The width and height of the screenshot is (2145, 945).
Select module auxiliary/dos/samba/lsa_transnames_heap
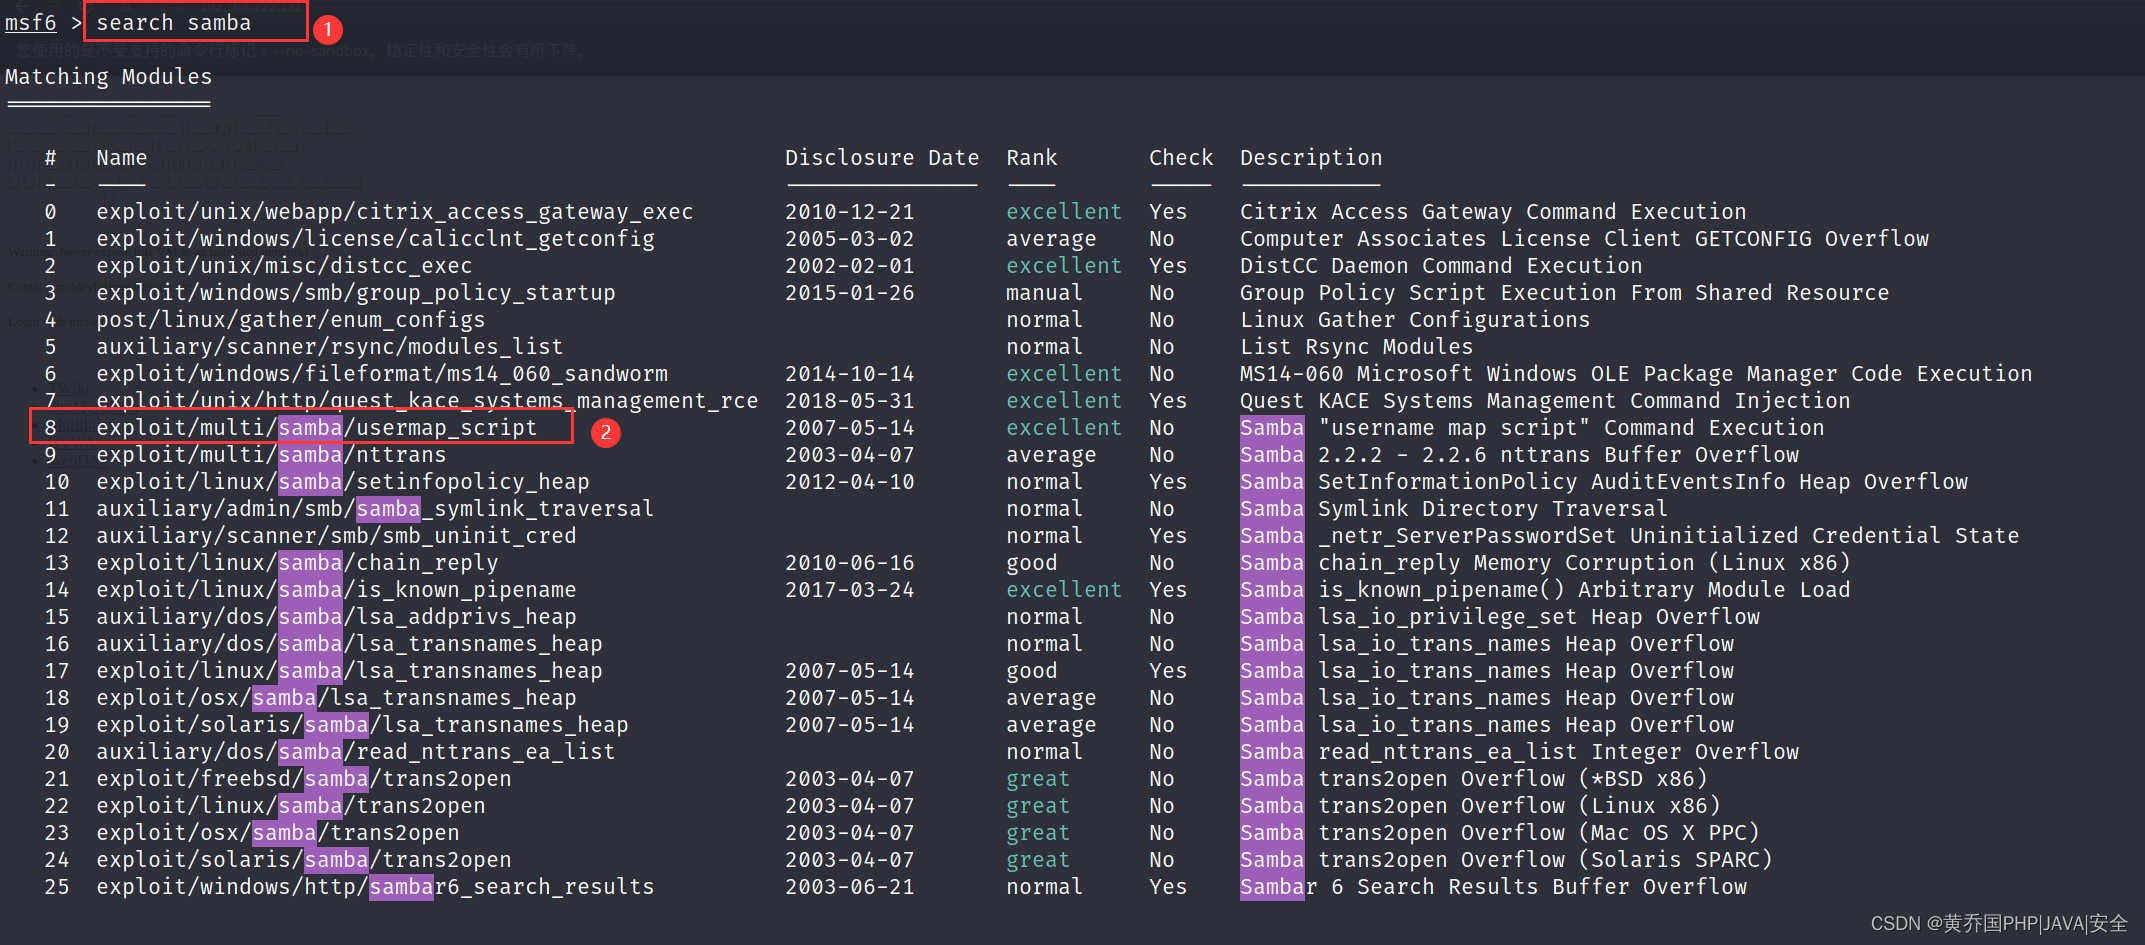pyautogui.click(x=349, y=644)
